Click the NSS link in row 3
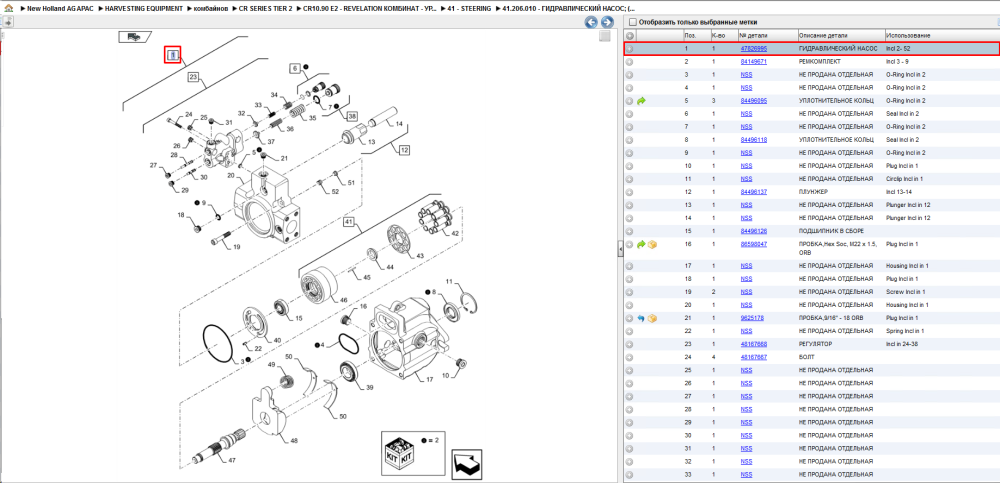This screenshot has width=1000, height=483. (x=746, y=75)
